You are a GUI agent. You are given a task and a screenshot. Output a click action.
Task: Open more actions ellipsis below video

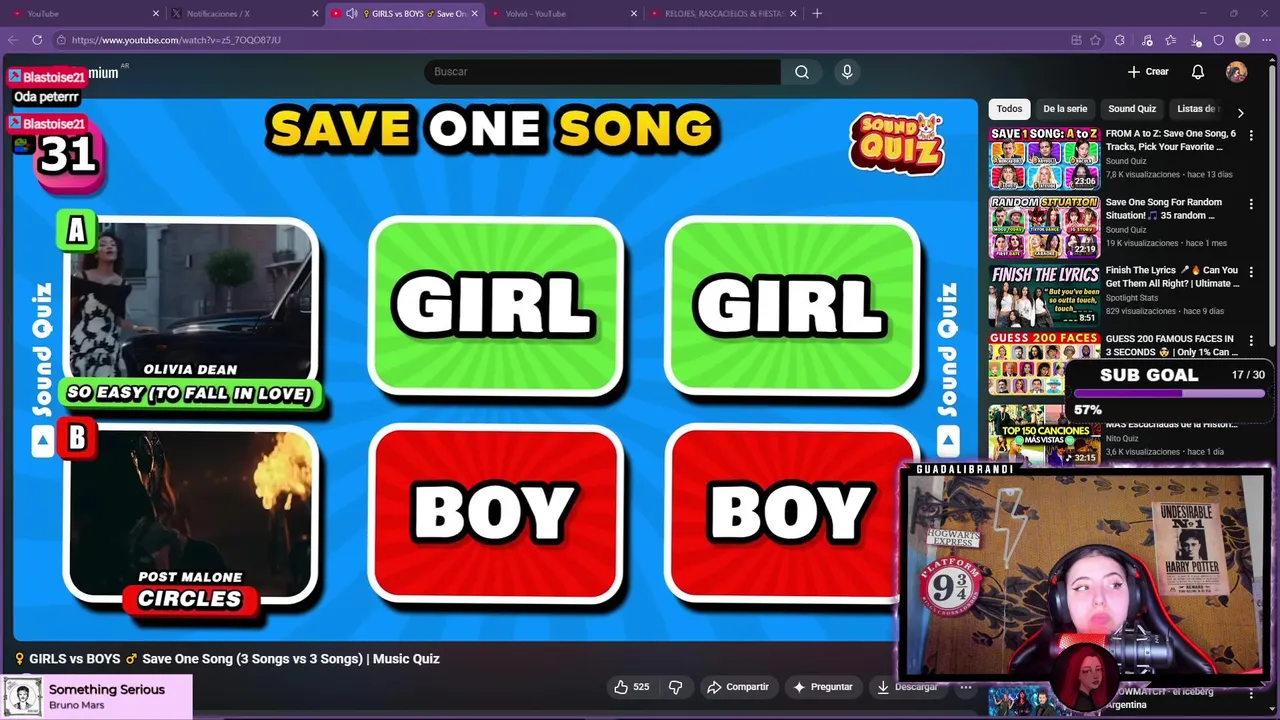pos(966,687)
